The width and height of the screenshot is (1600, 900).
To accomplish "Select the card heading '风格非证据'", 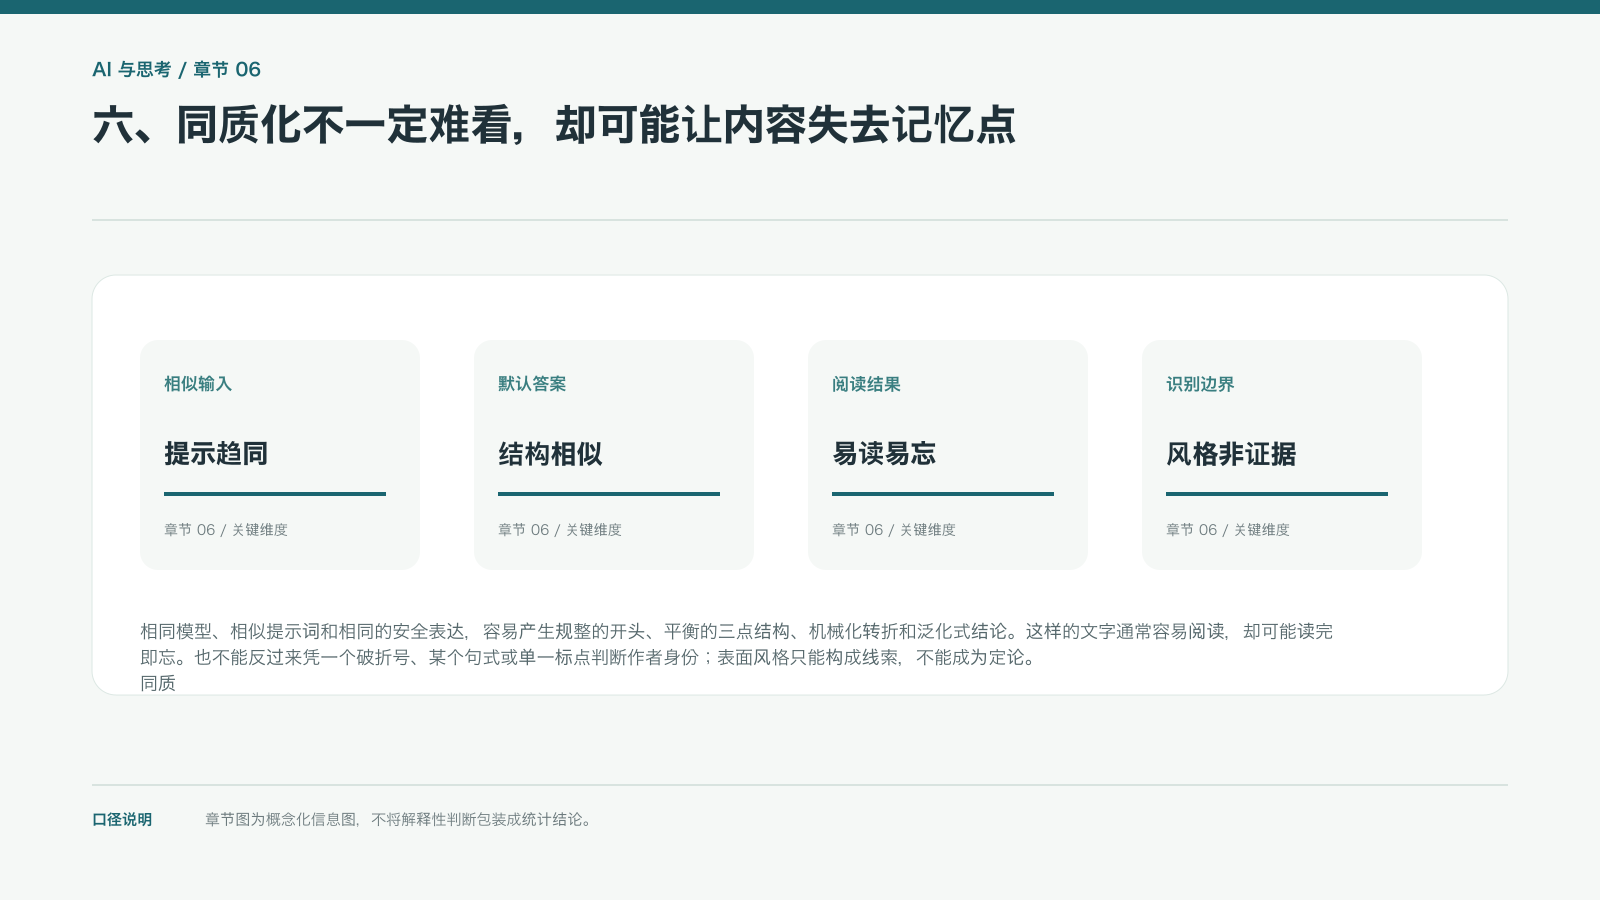I will click(1231, 454).
